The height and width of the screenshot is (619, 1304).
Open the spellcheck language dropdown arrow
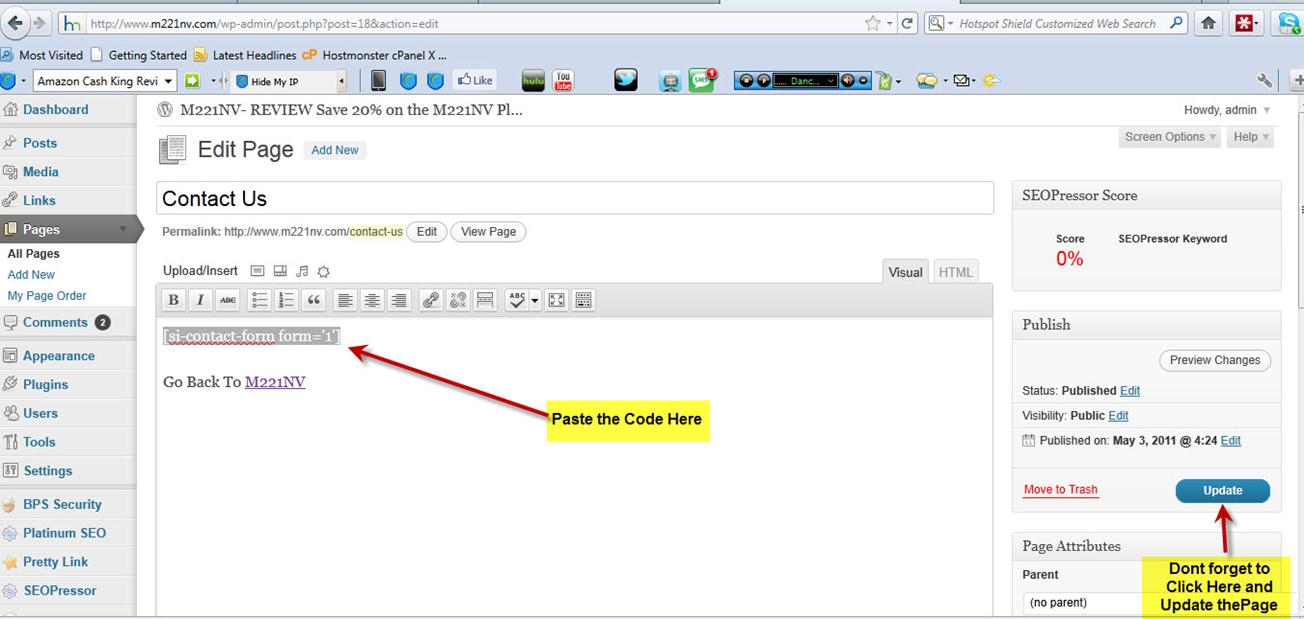click(535, 300)
